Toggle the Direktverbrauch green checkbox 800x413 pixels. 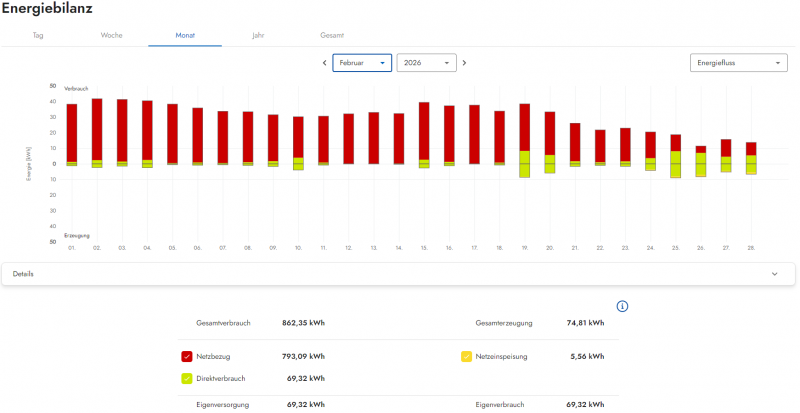(187, 379)
